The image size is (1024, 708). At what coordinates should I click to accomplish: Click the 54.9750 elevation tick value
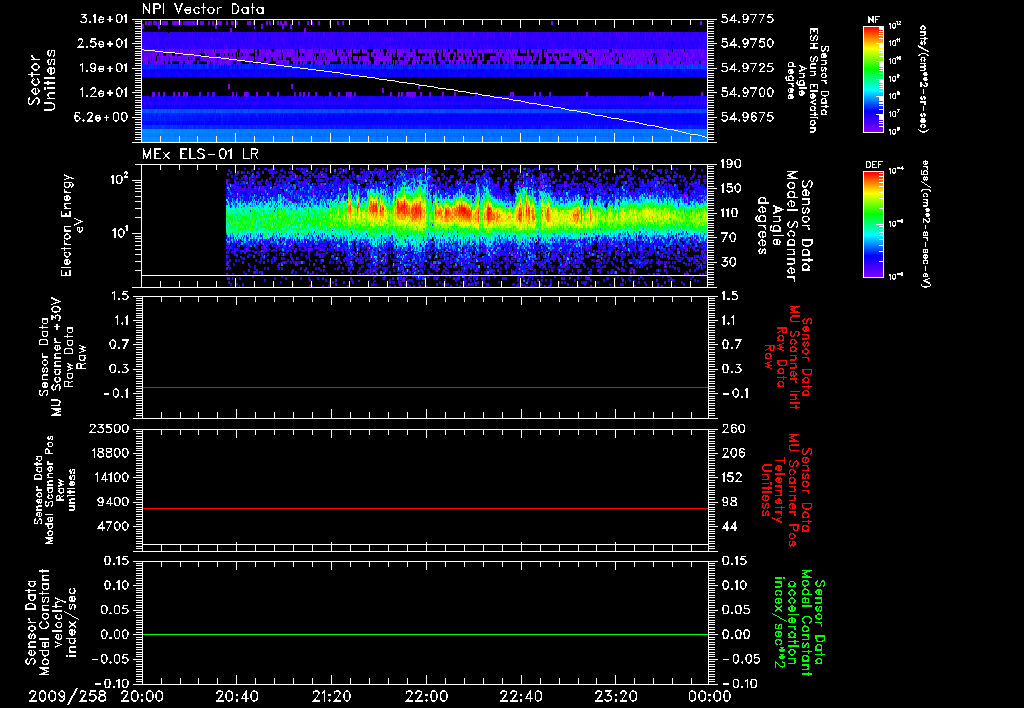(748, 43)
